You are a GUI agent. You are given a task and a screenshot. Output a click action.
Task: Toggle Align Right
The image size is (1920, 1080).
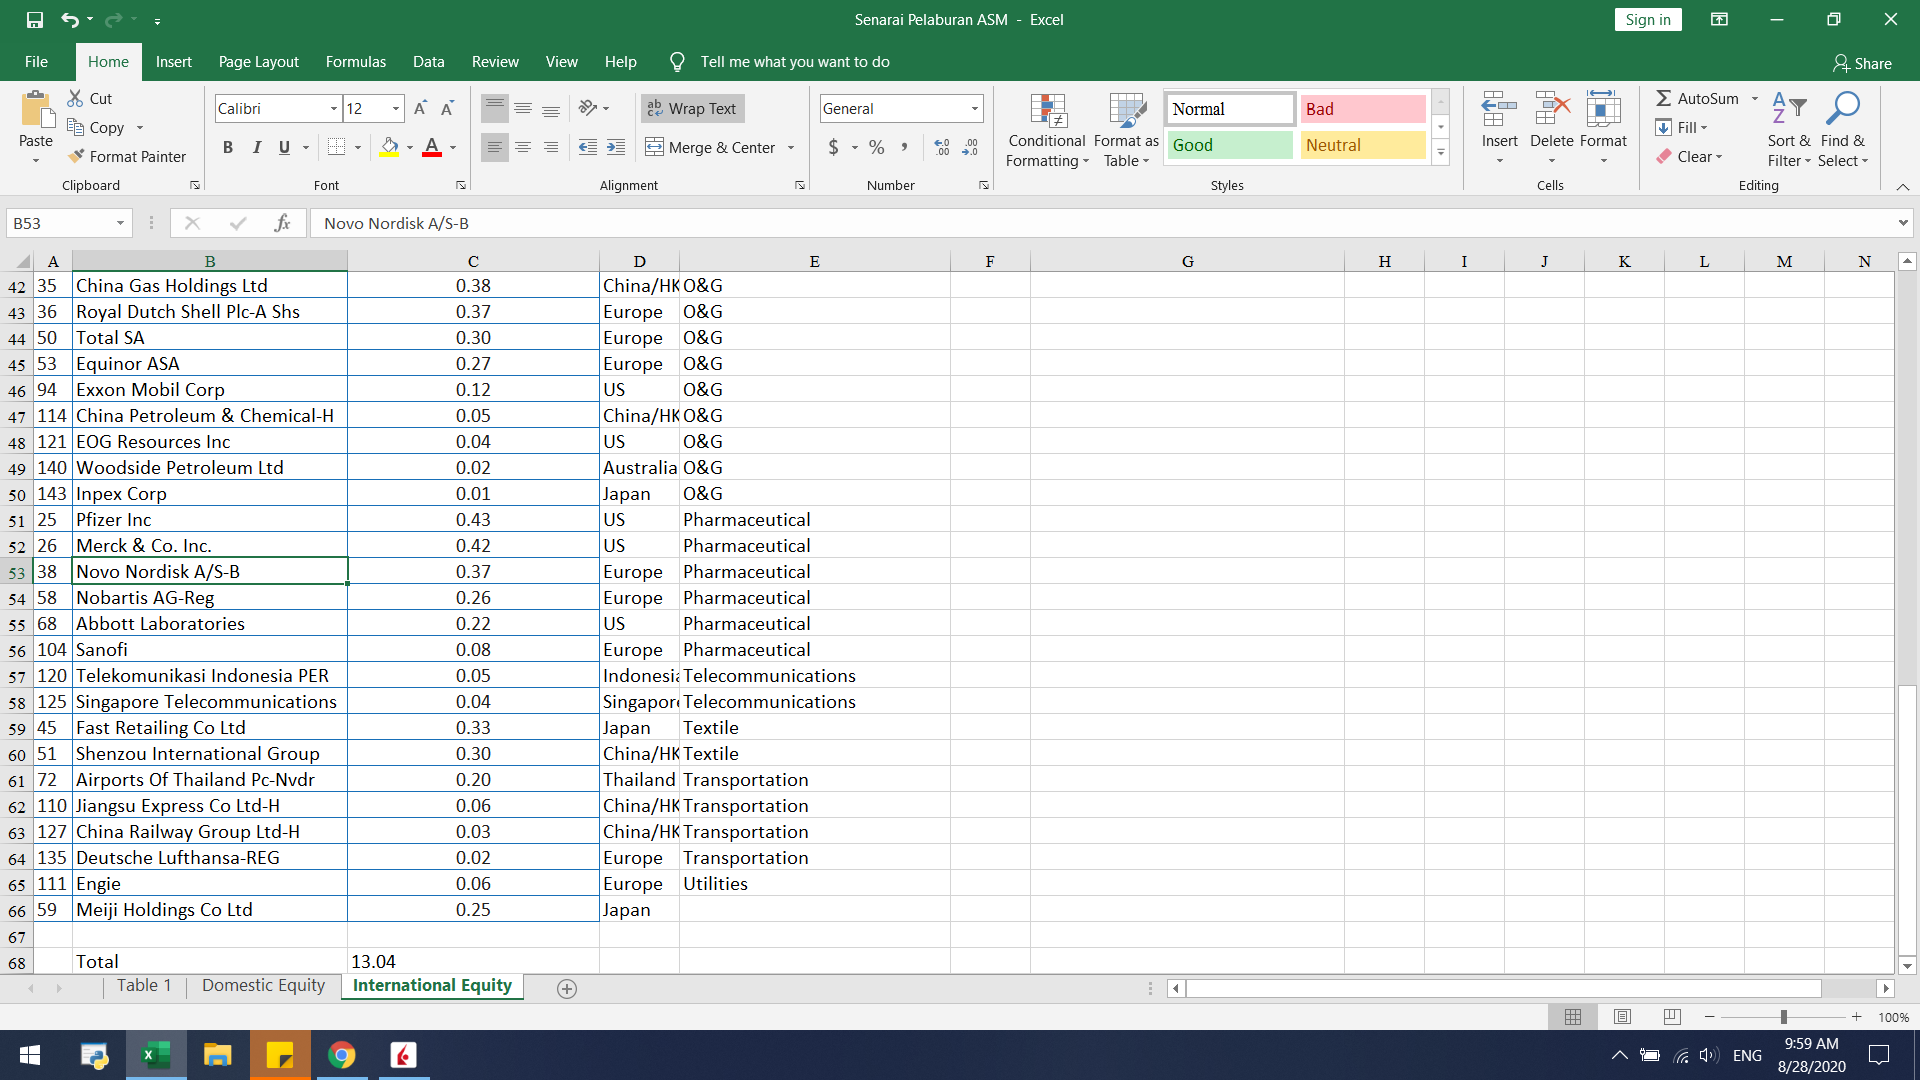tap(550, 147)
